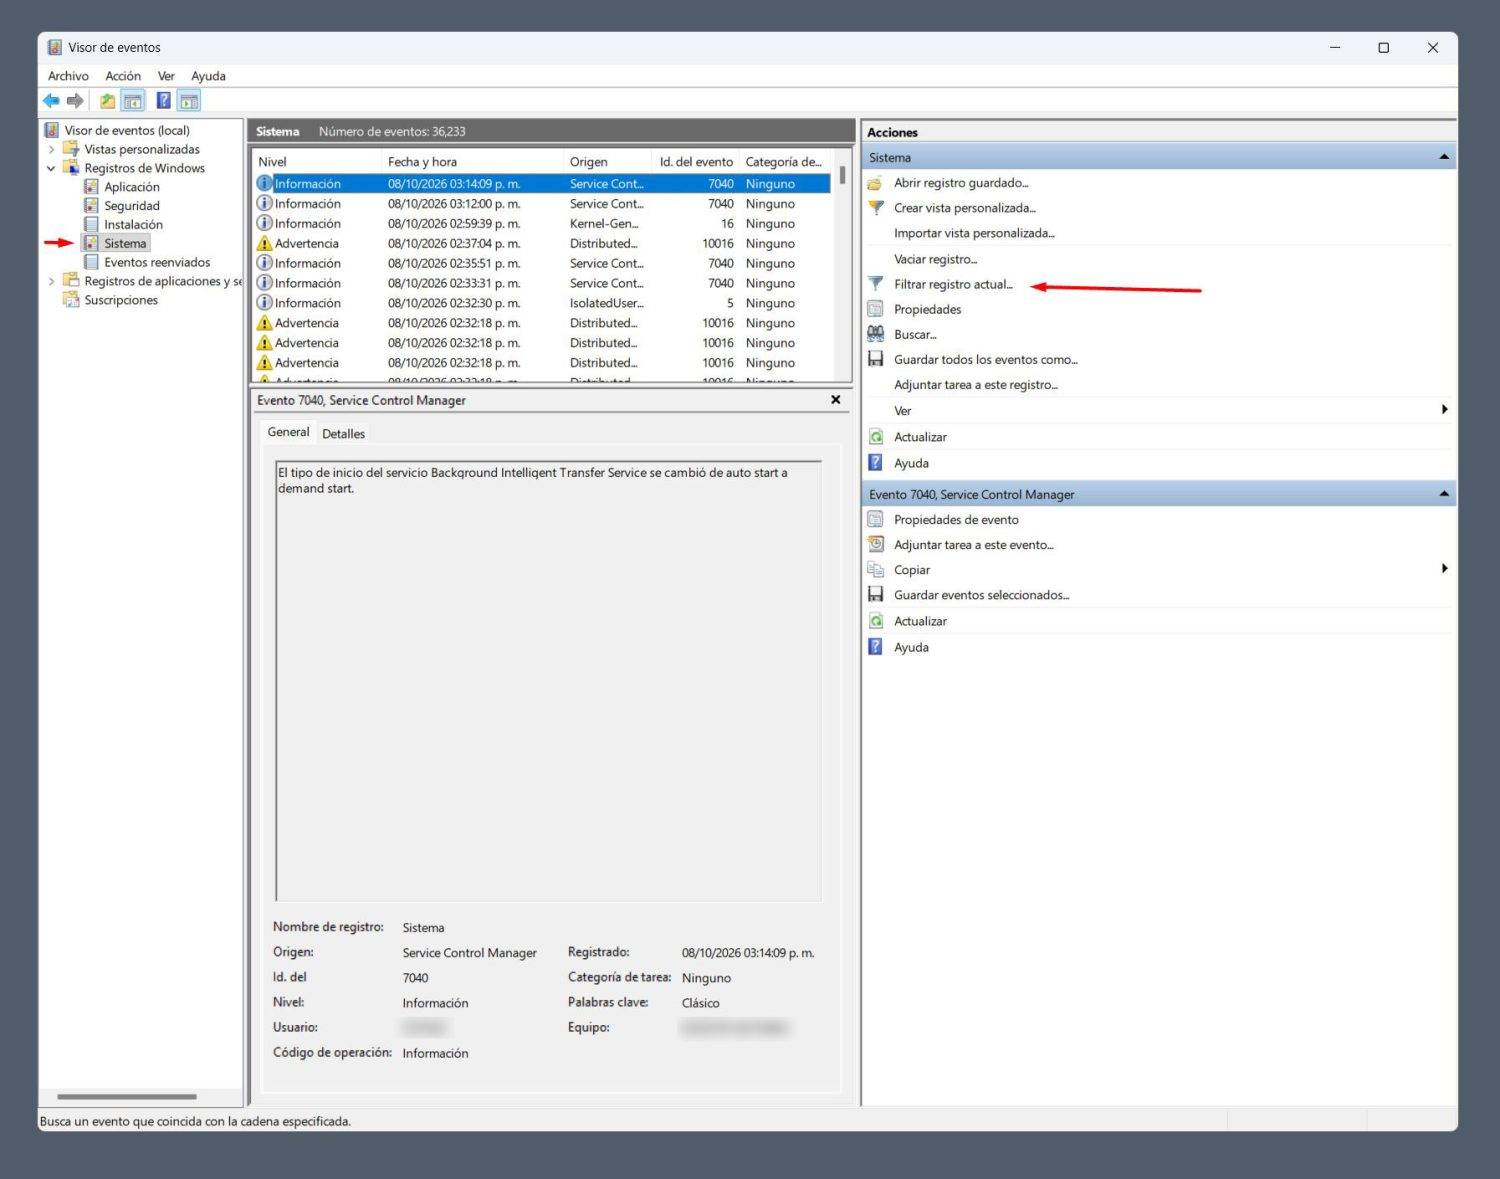Open the Copiar submenu arrow in Acciones
This screenshot has height=1179, width=1500.
pos(1444,569)
